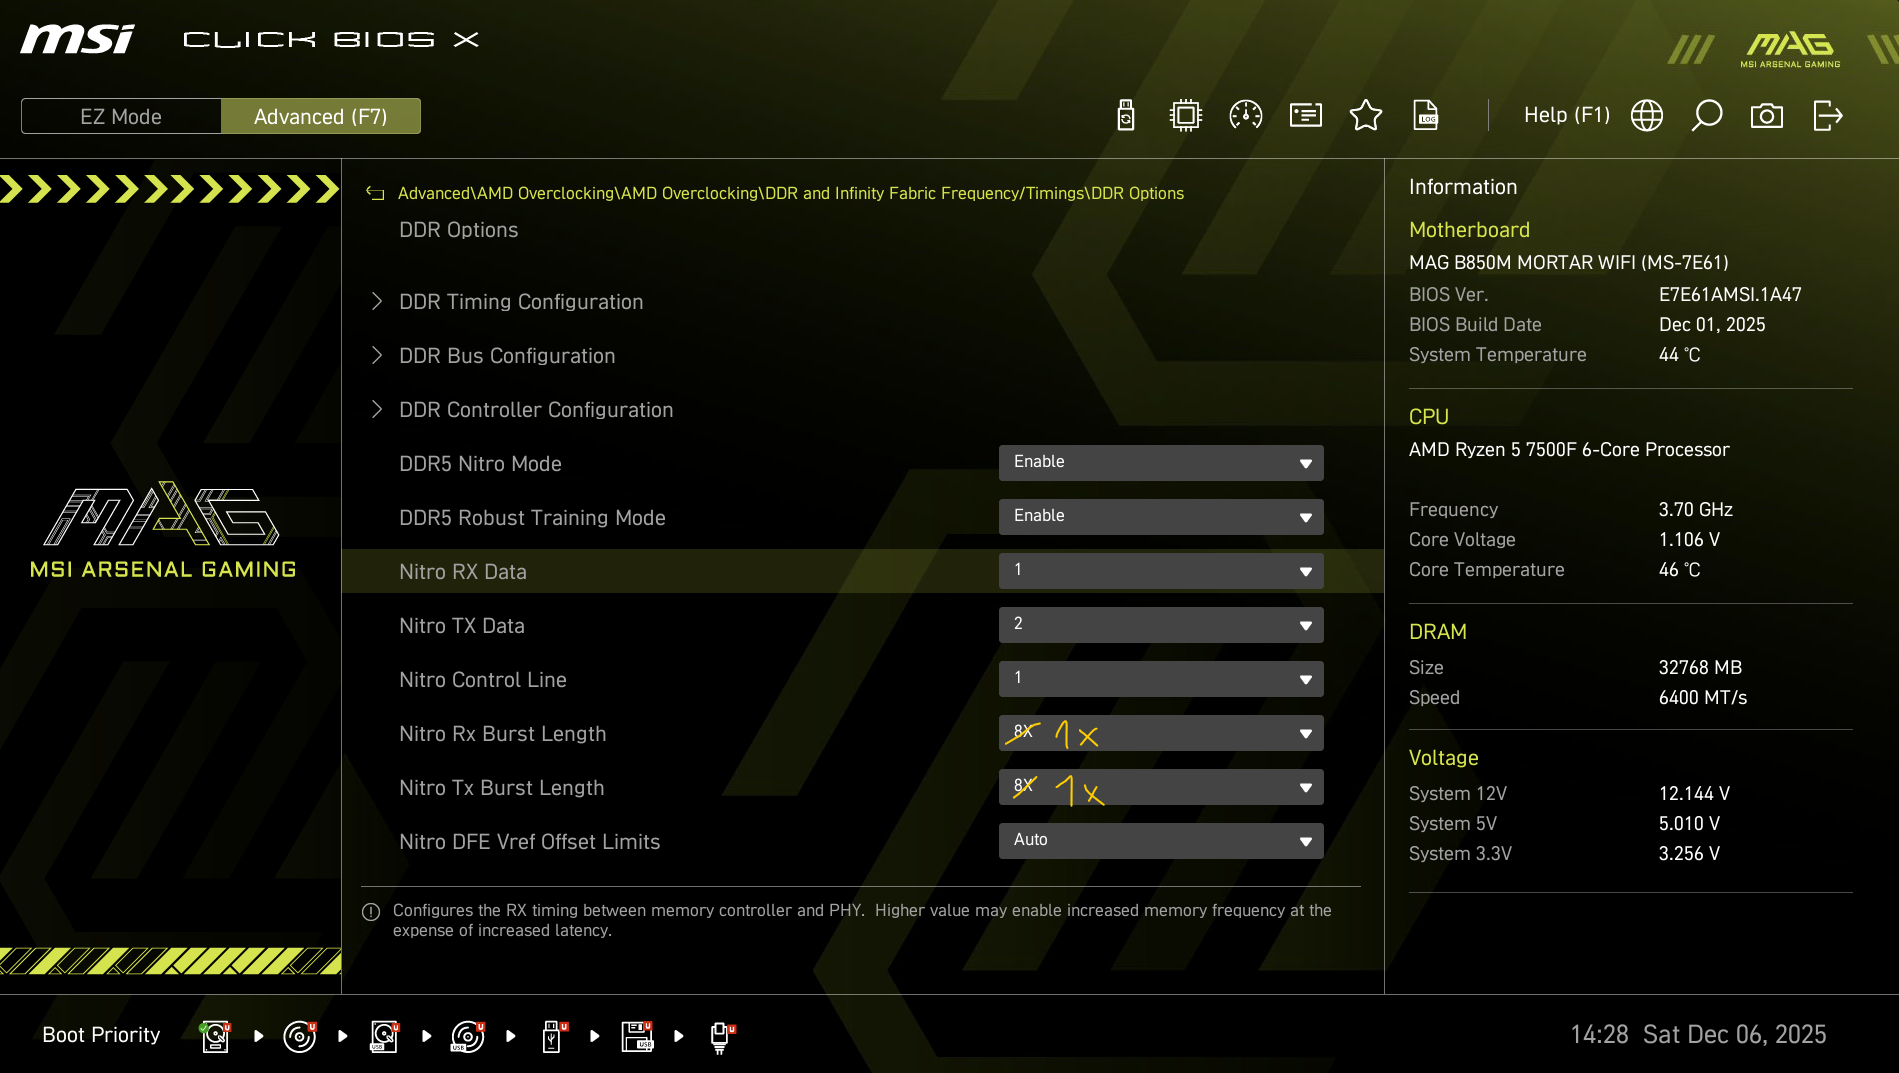Click the 'Voltage' section heading
This screenshot has width=1899, height=1073.
tap(1444, 758)
